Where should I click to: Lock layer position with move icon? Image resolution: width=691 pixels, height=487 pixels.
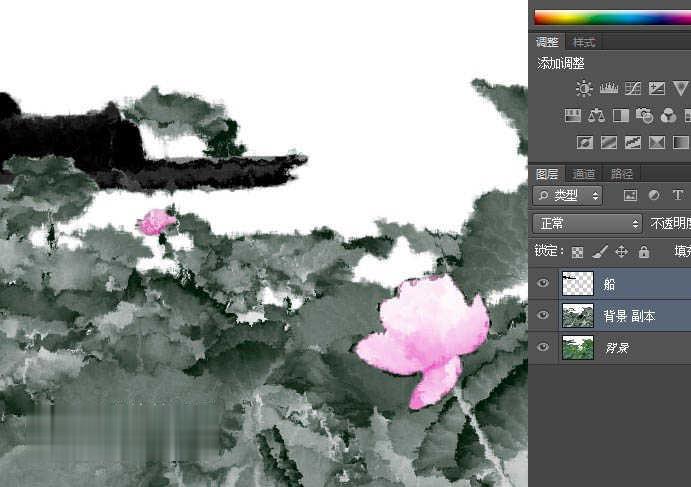(621, 252)
